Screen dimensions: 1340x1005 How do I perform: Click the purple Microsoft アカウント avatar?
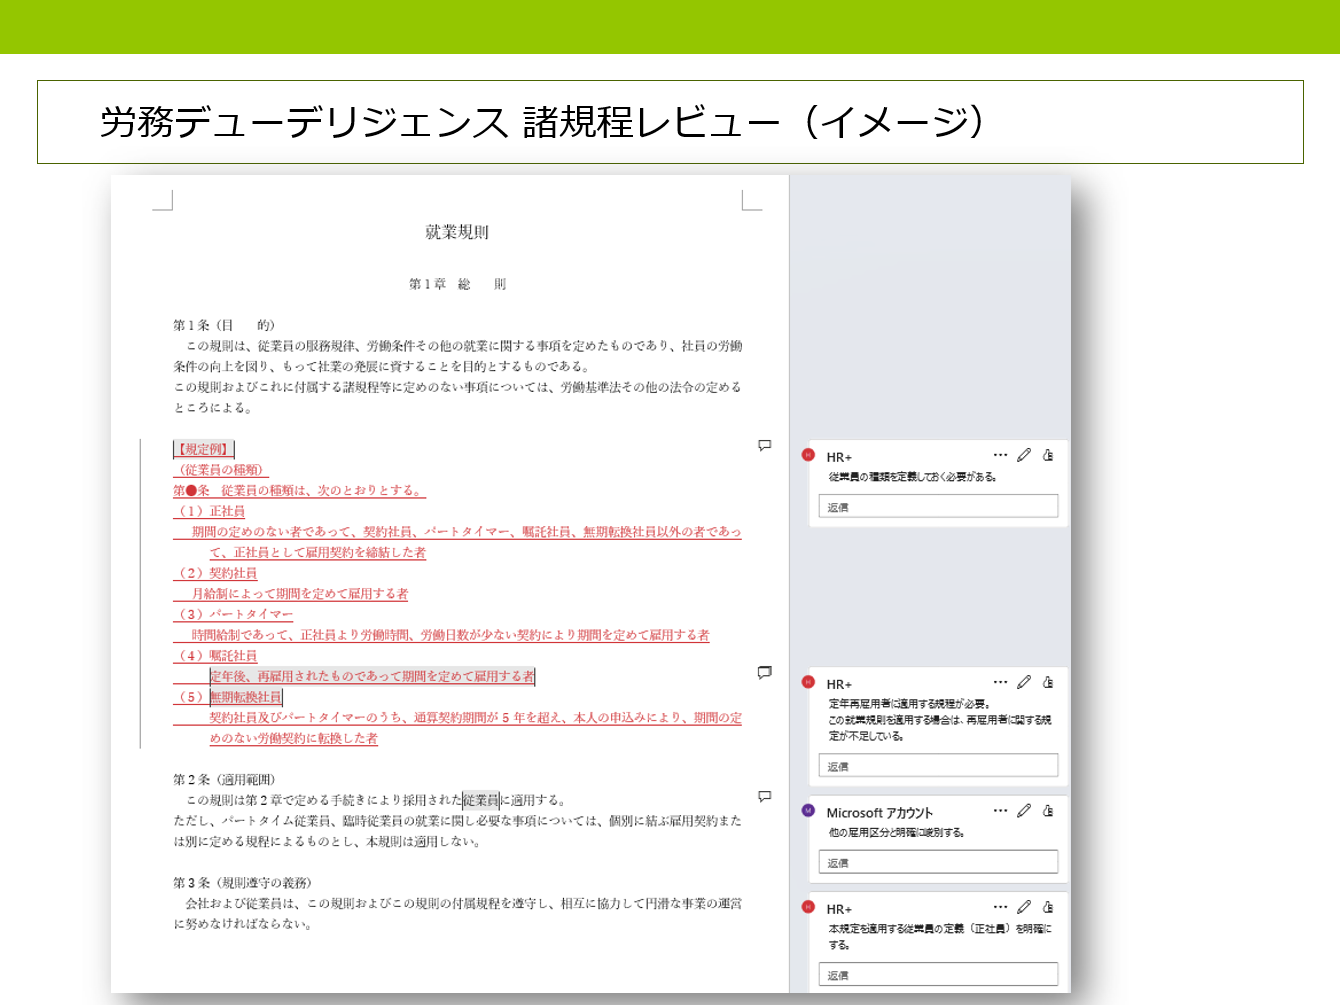click(x=808, y=811)
